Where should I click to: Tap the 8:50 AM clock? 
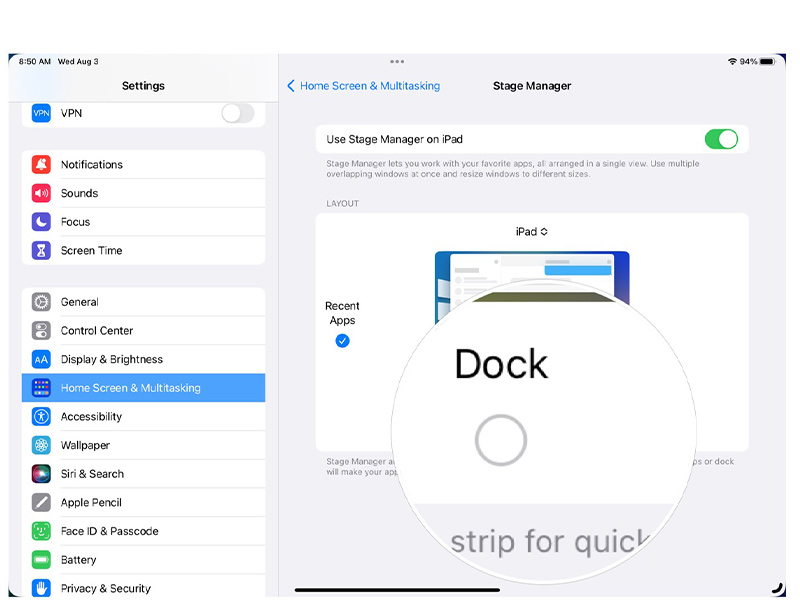point(35,61)
